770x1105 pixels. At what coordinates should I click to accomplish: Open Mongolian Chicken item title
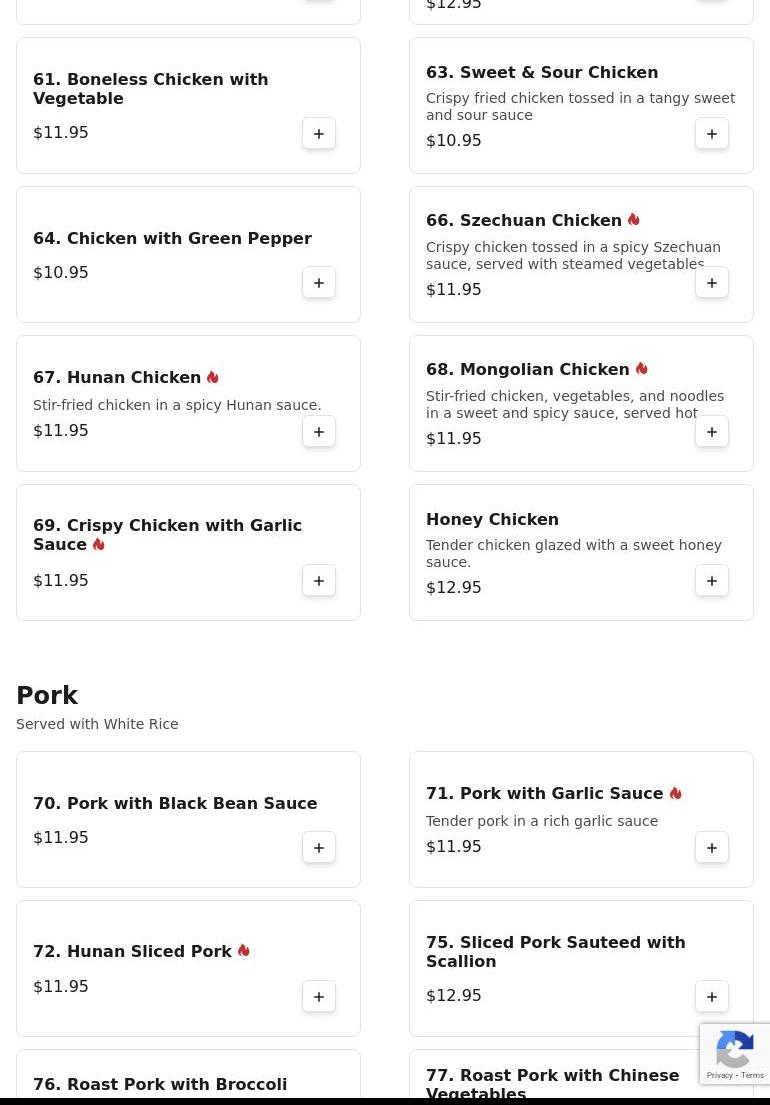point(528,369)
